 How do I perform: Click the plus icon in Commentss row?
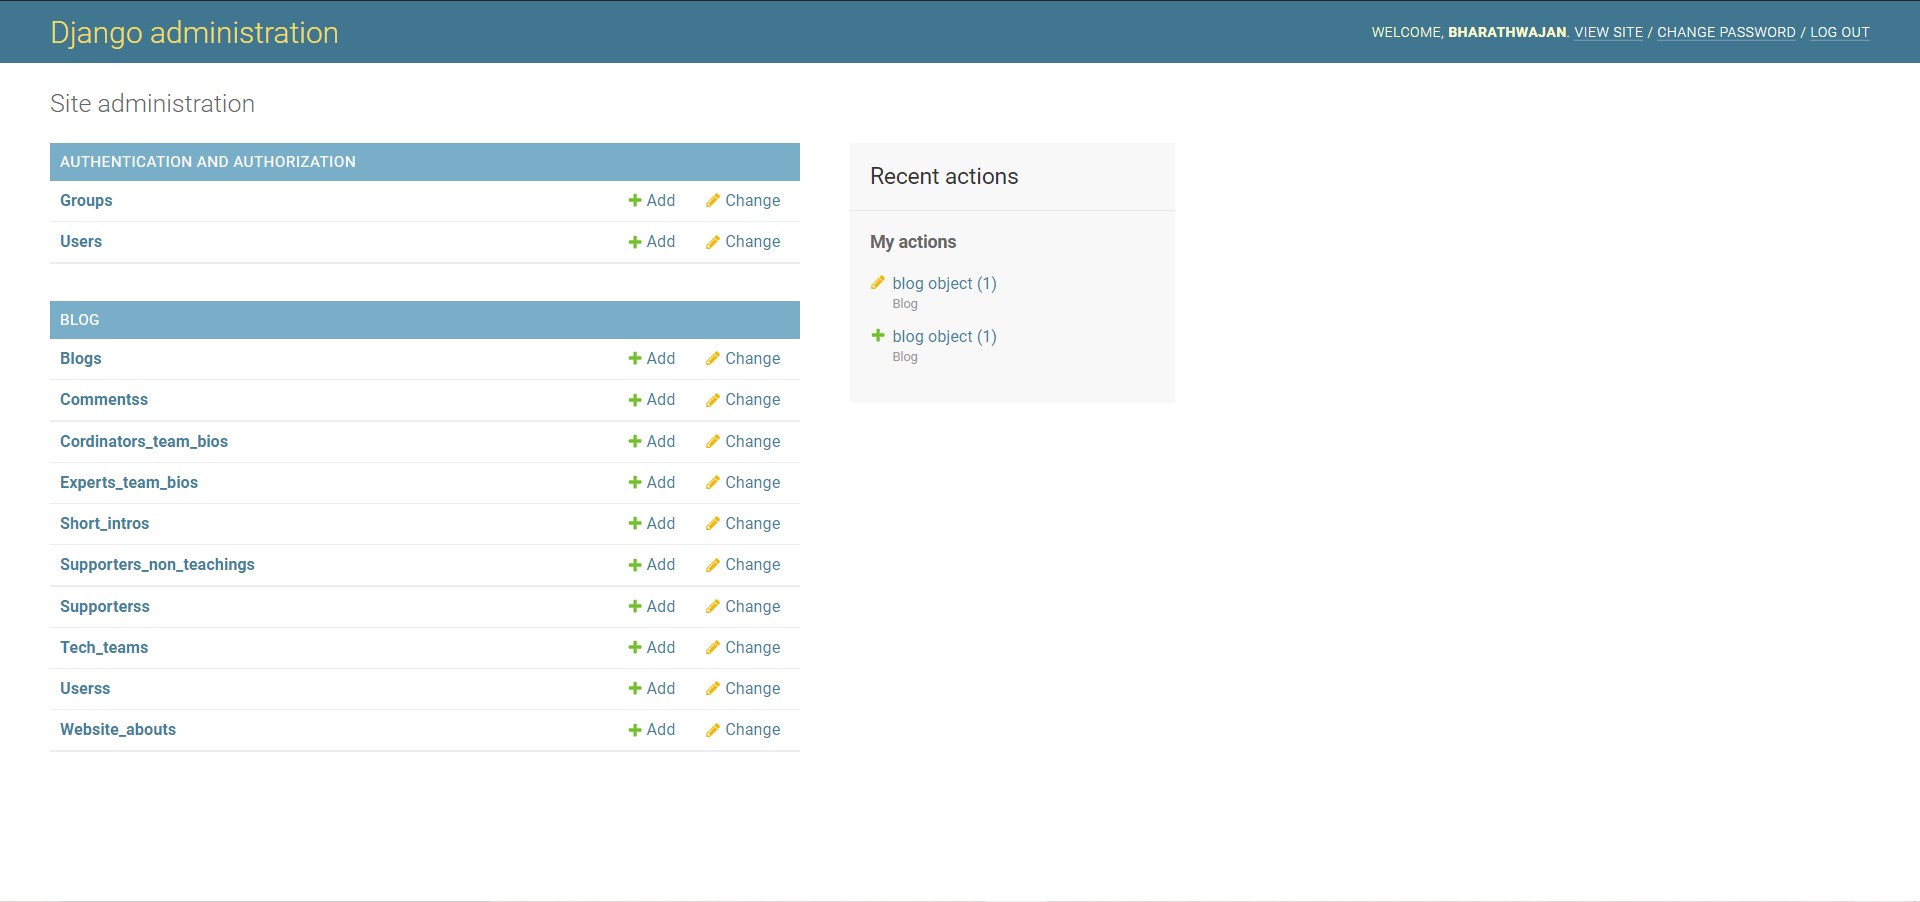[635, 400]
